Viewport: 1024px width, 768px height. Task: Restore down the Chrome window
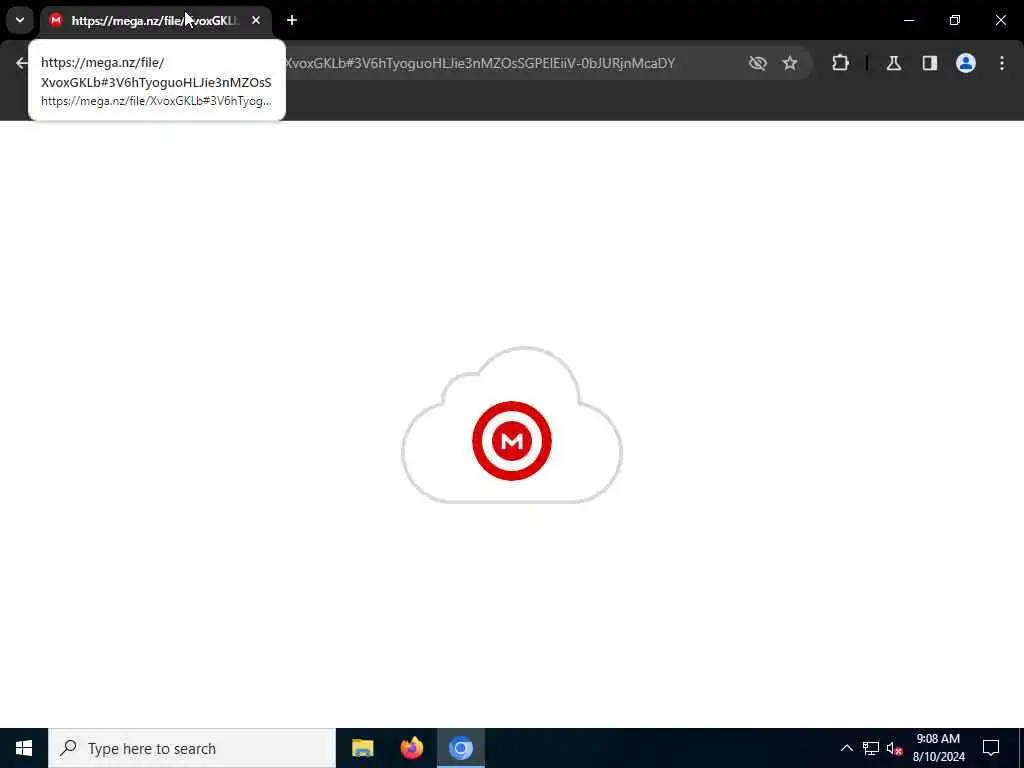(955, 20)
